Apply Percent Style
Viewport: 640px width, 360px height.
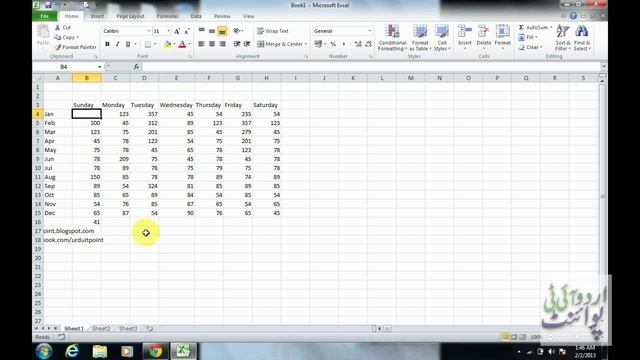click(x=333, y=44)
